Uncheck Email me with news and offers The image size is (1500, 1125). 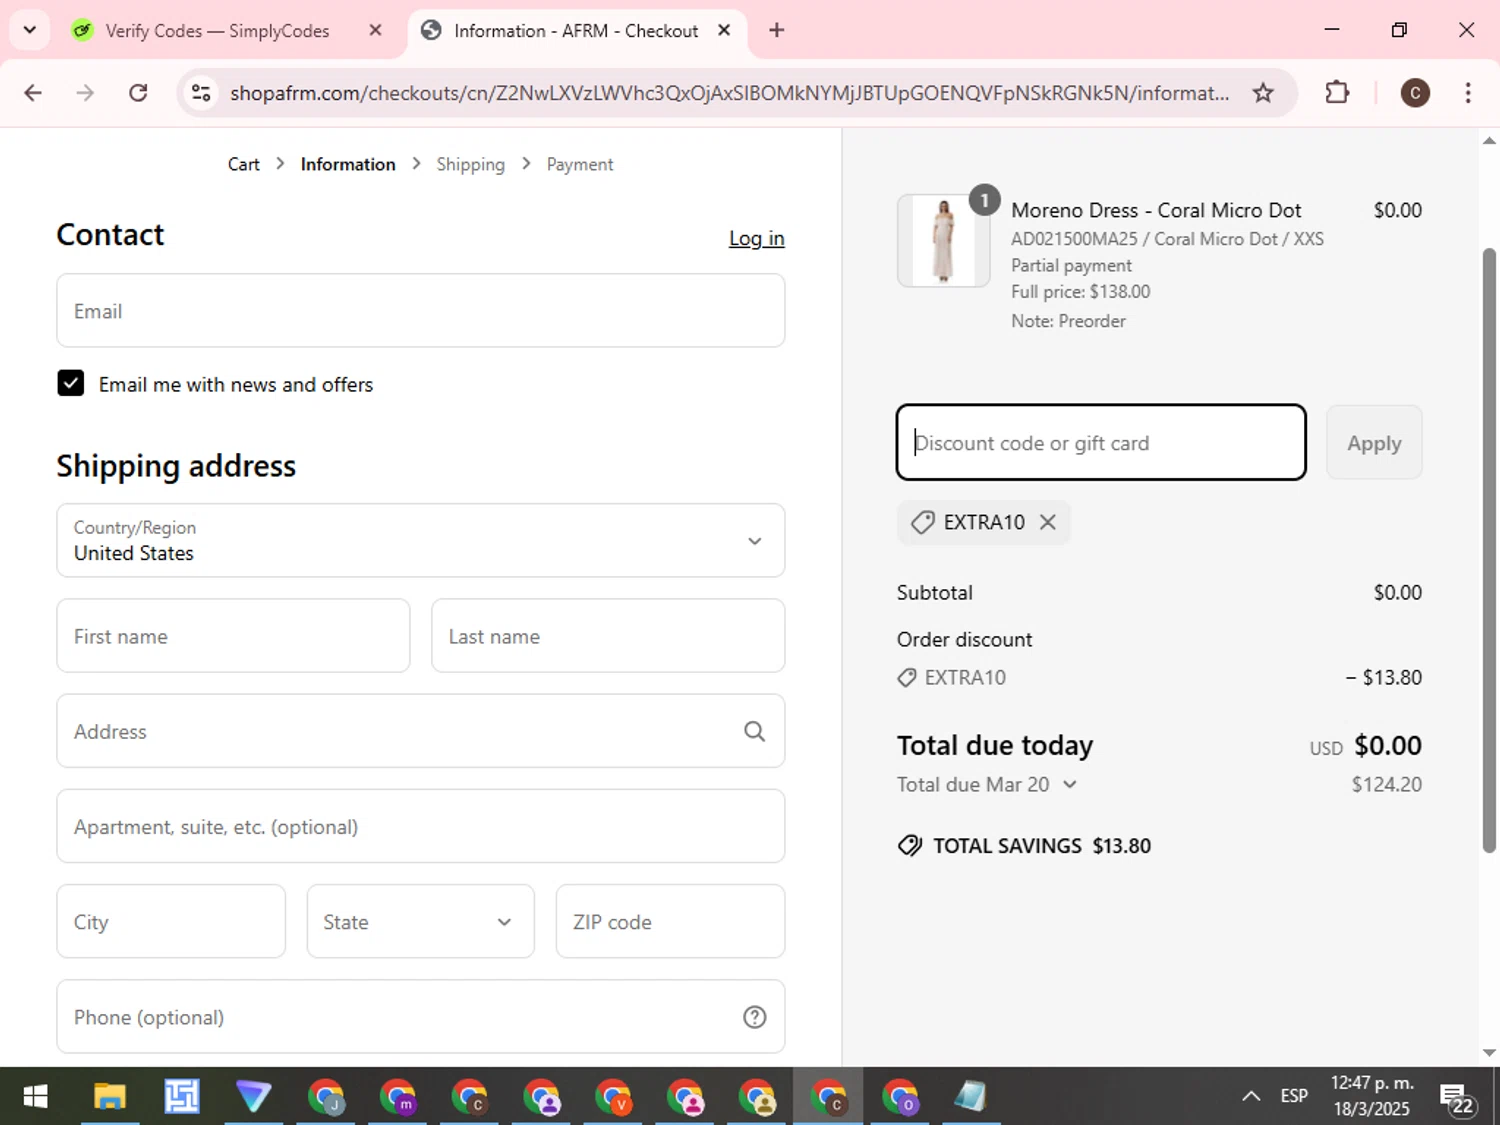pyautogui.click(x=71, y=383)
